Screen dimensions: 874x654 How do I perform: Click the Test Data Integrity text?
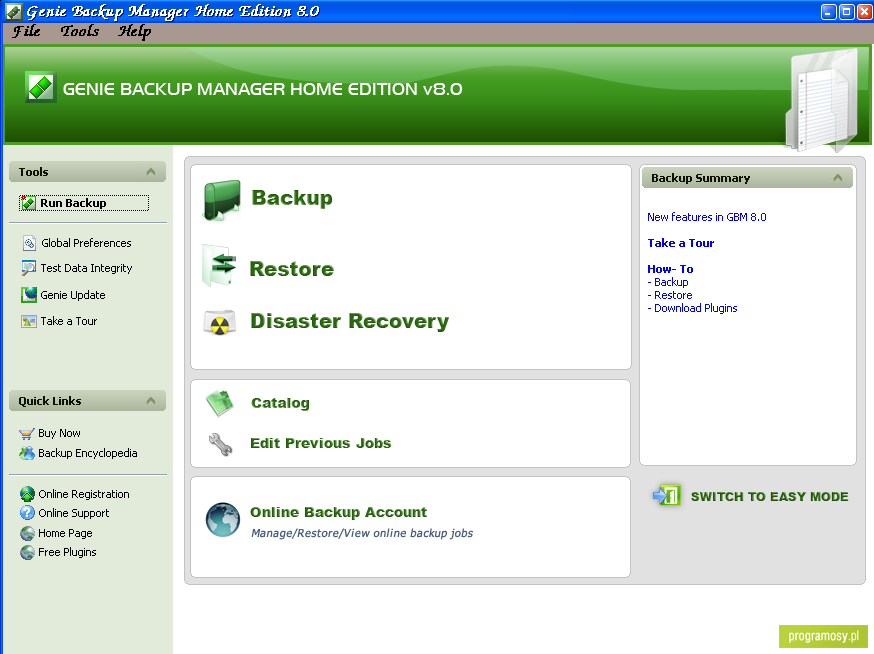(x=86, y=268)
